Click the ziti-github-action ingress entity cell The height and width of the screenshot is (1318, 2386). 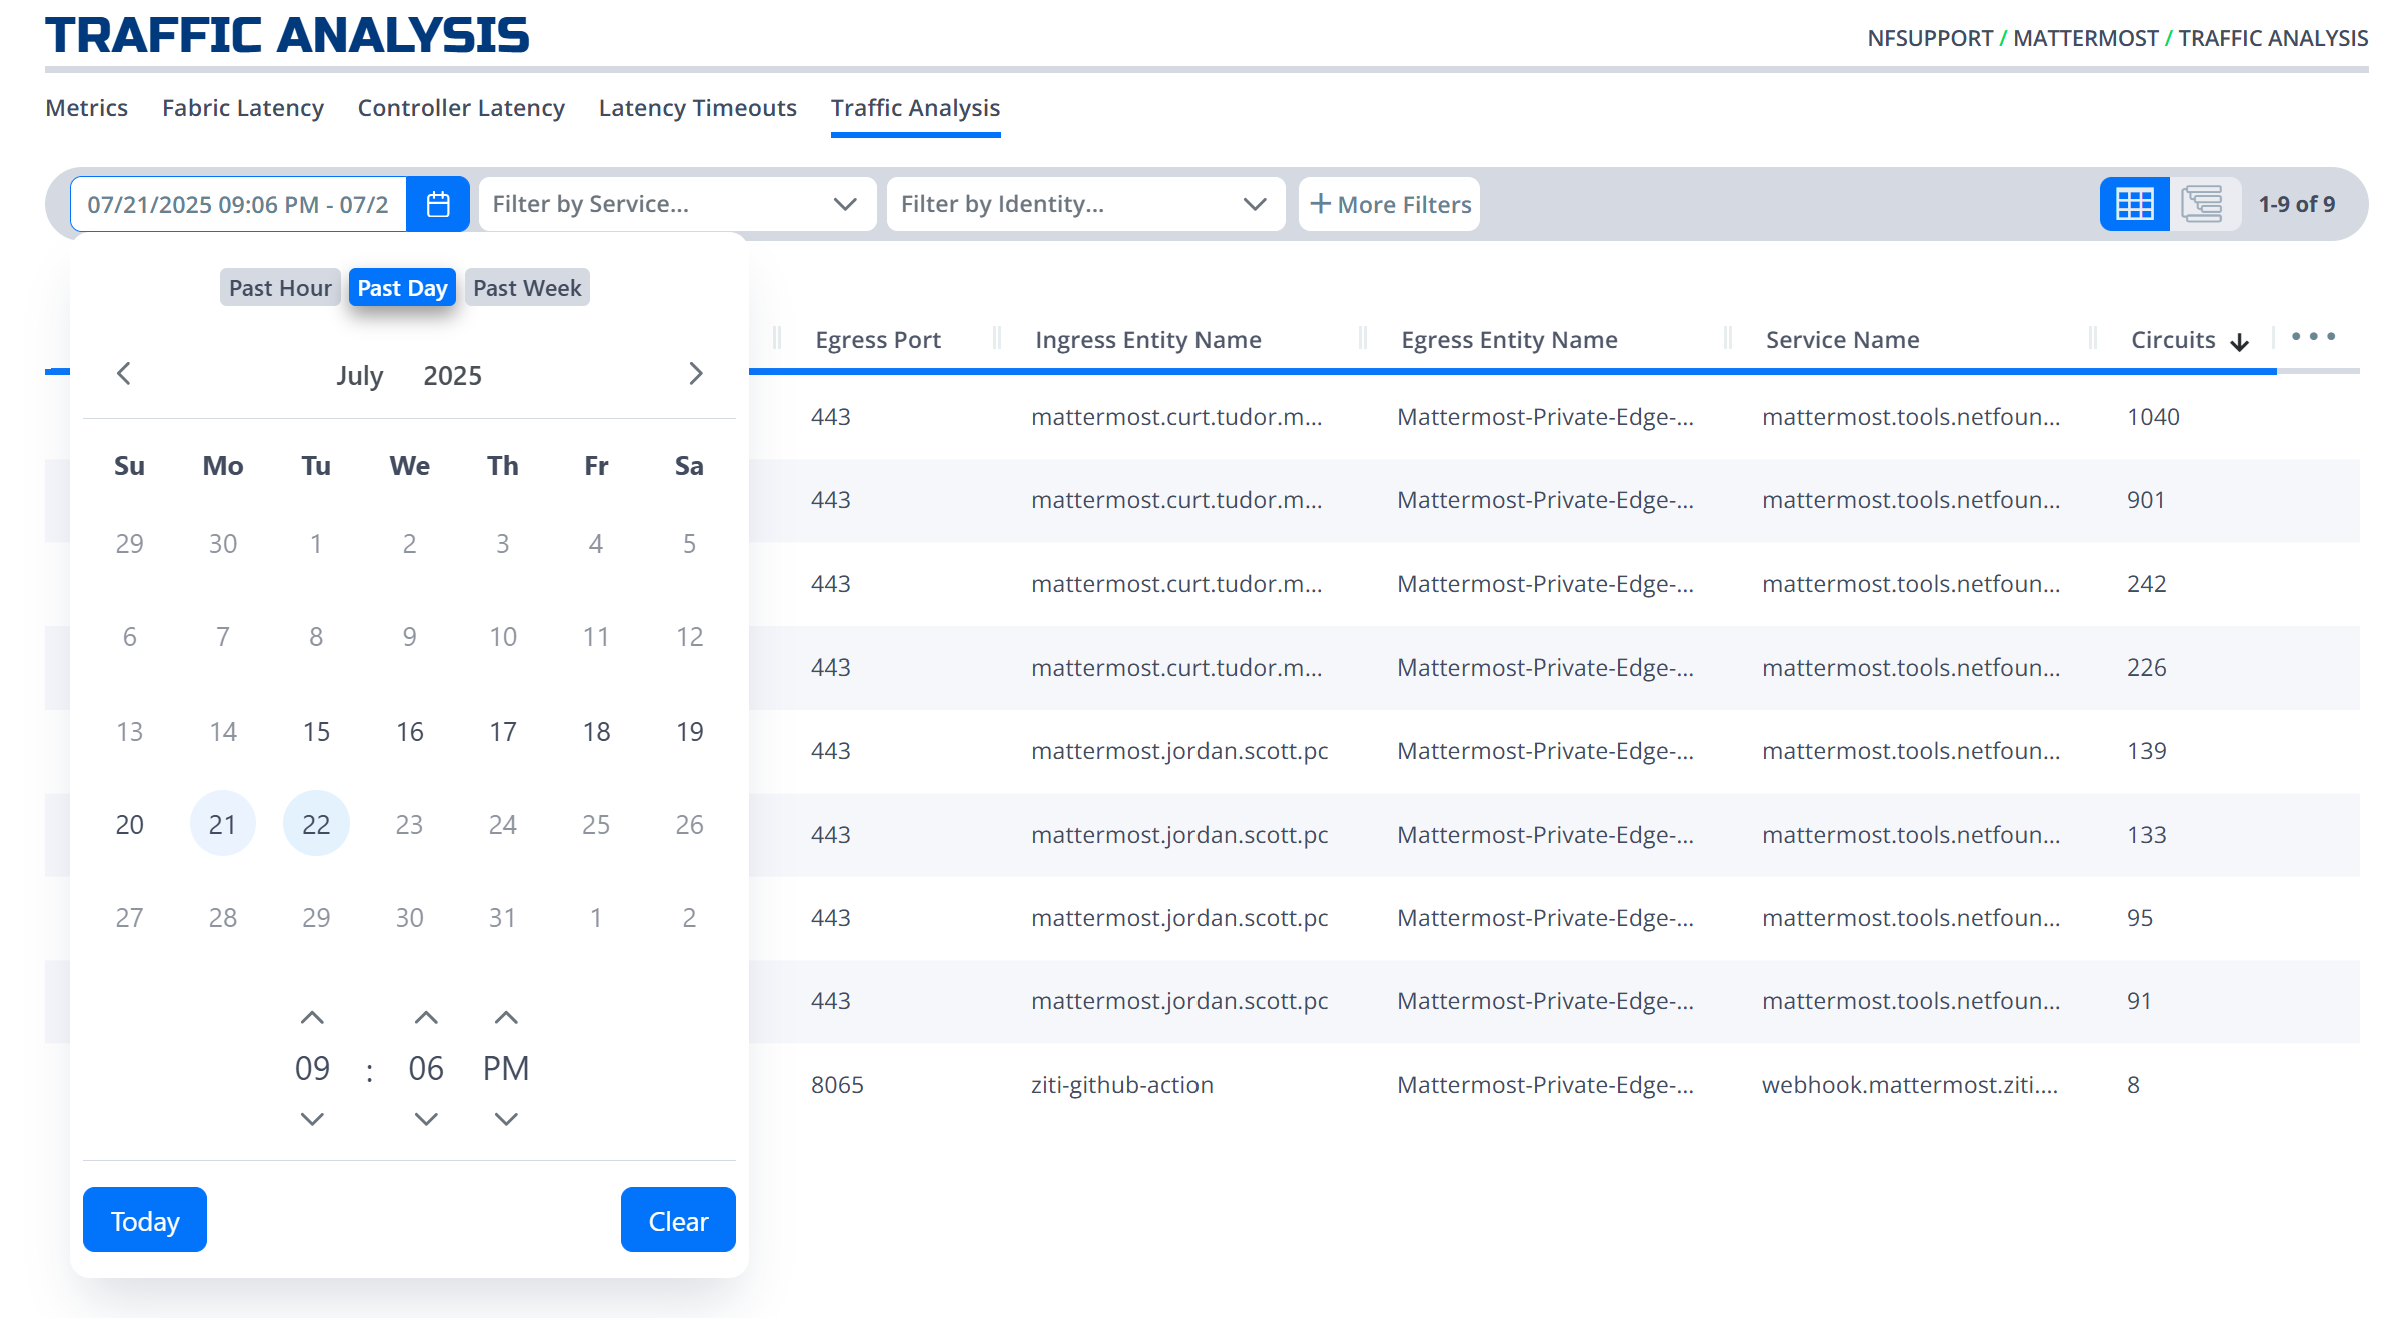click(1122, 1085)
